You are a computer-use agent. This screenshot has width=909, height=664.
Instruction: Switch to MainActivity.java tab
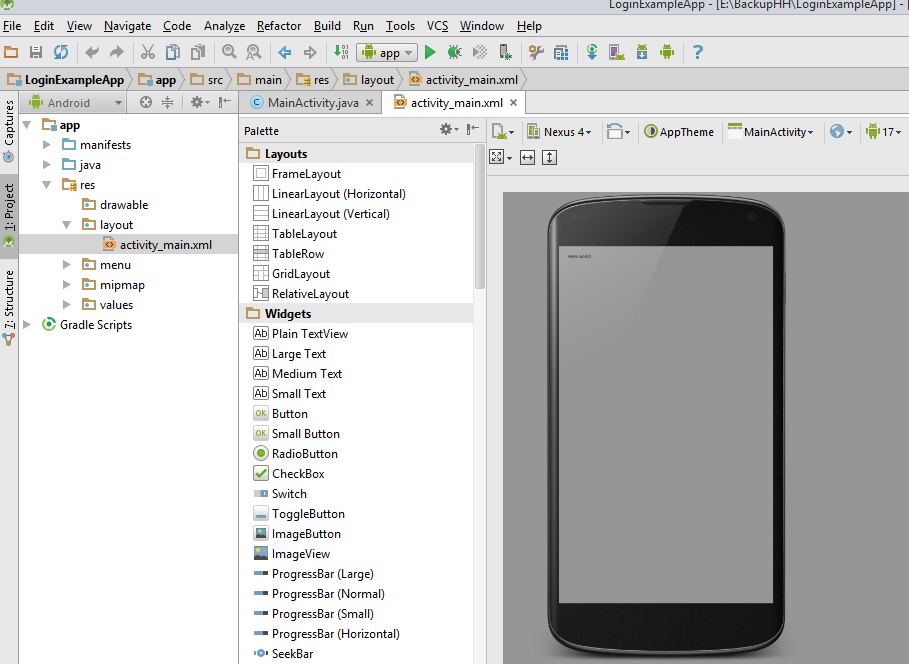click(x=312, y=102)
